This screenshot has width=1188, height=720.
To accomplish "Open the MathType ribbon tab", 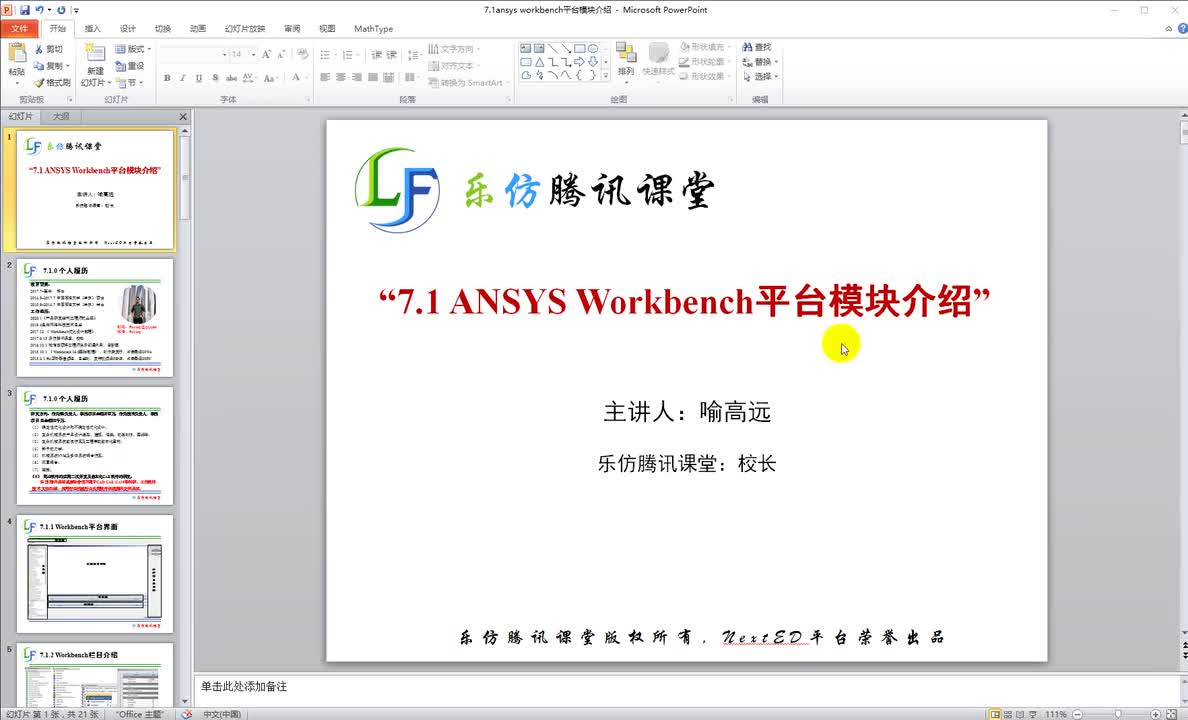I will pos(374,29).
